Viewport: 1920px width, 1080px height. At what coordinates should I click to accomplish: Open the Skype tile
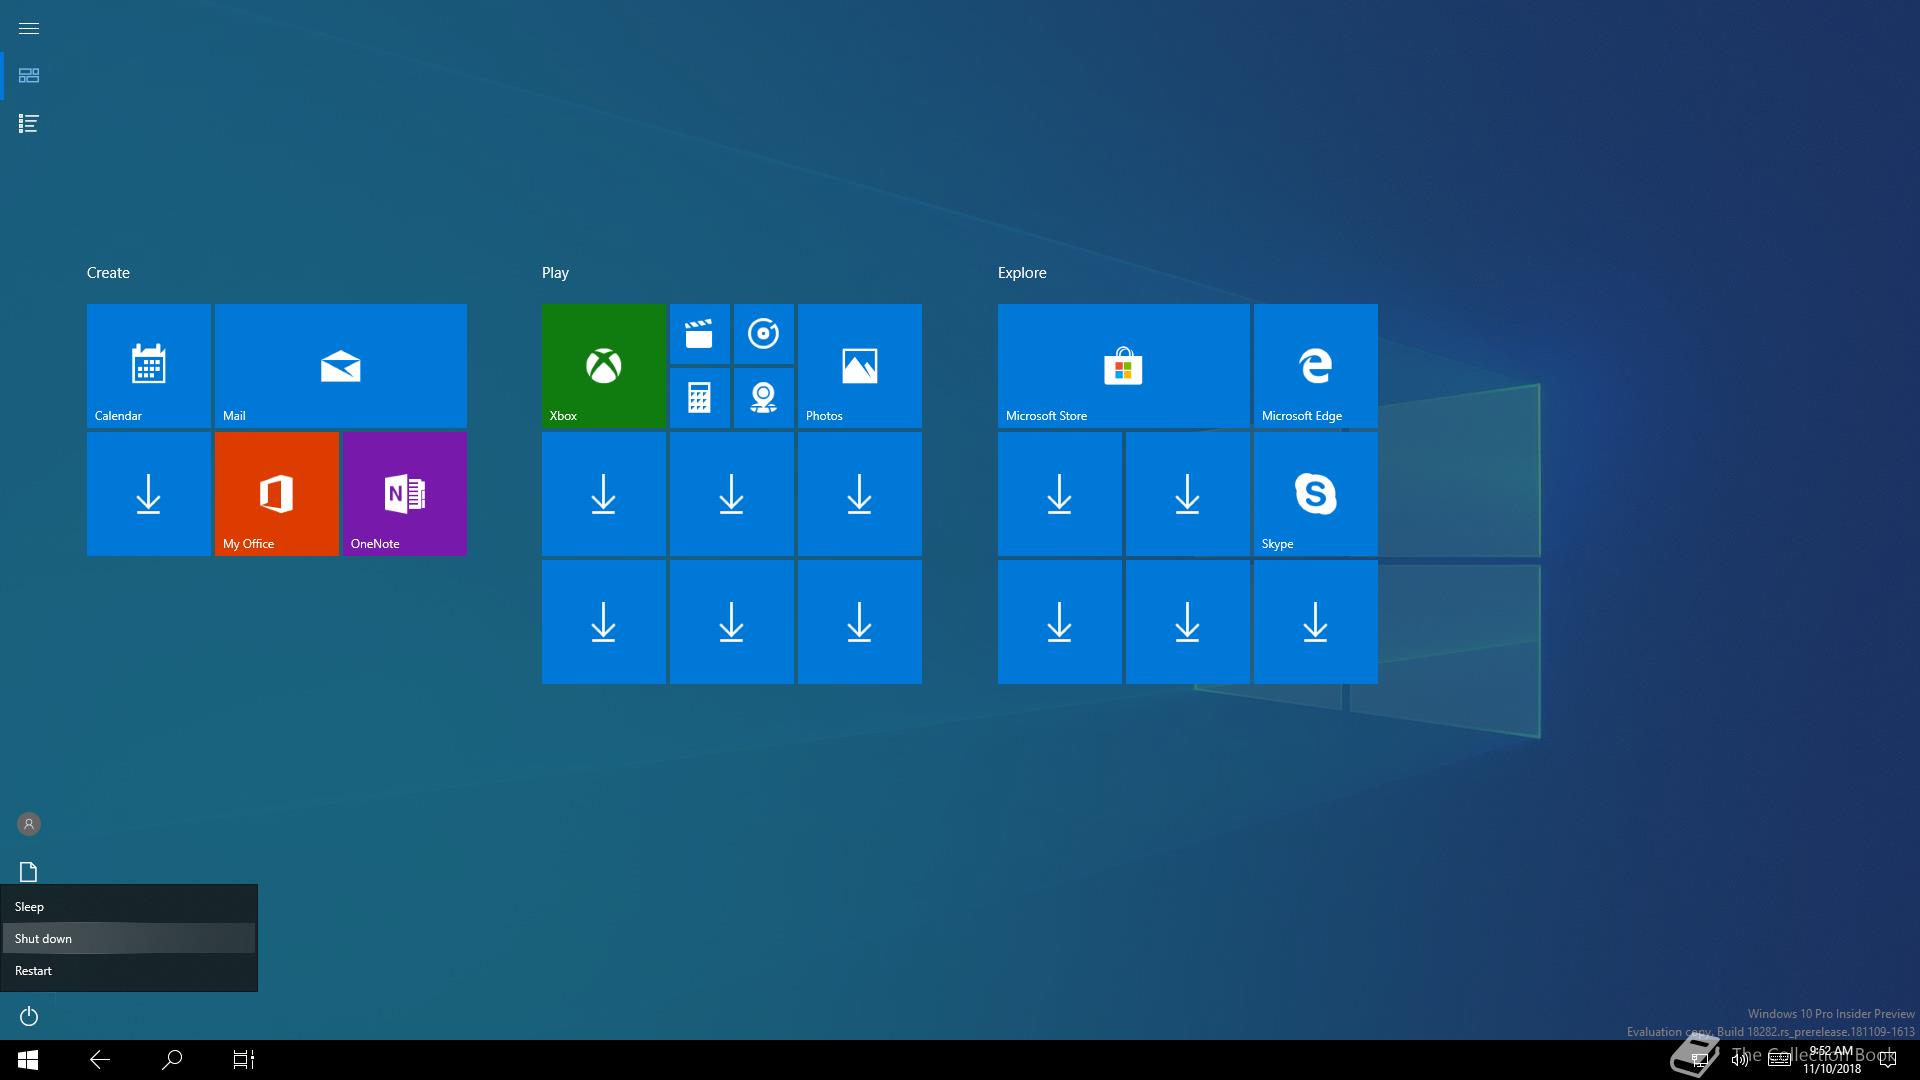[1315, 494]
